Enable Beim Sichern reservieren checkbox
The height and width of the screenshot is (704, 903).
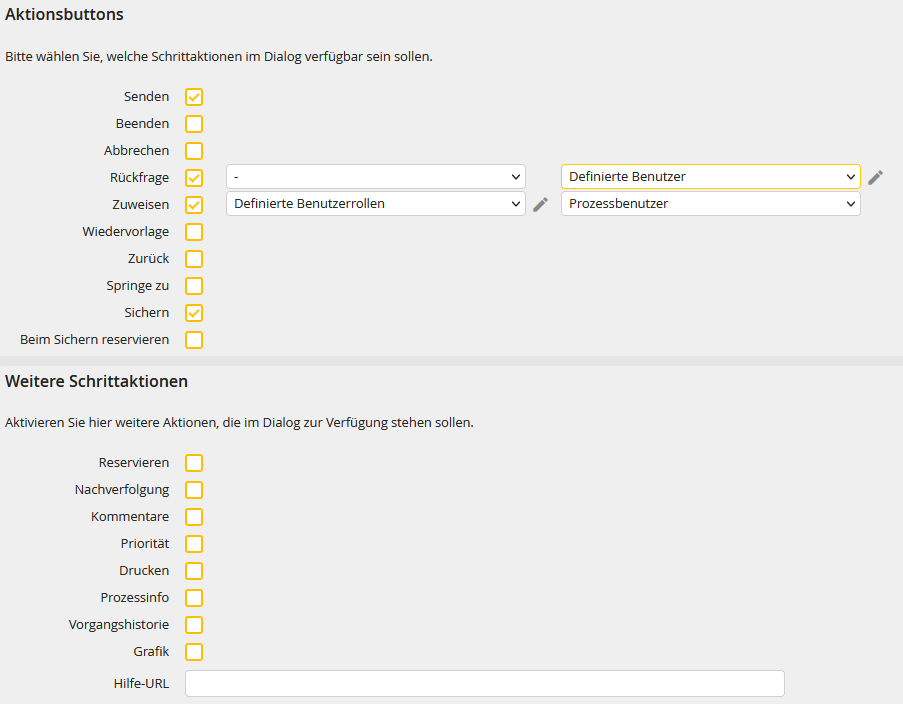point(194,340)
